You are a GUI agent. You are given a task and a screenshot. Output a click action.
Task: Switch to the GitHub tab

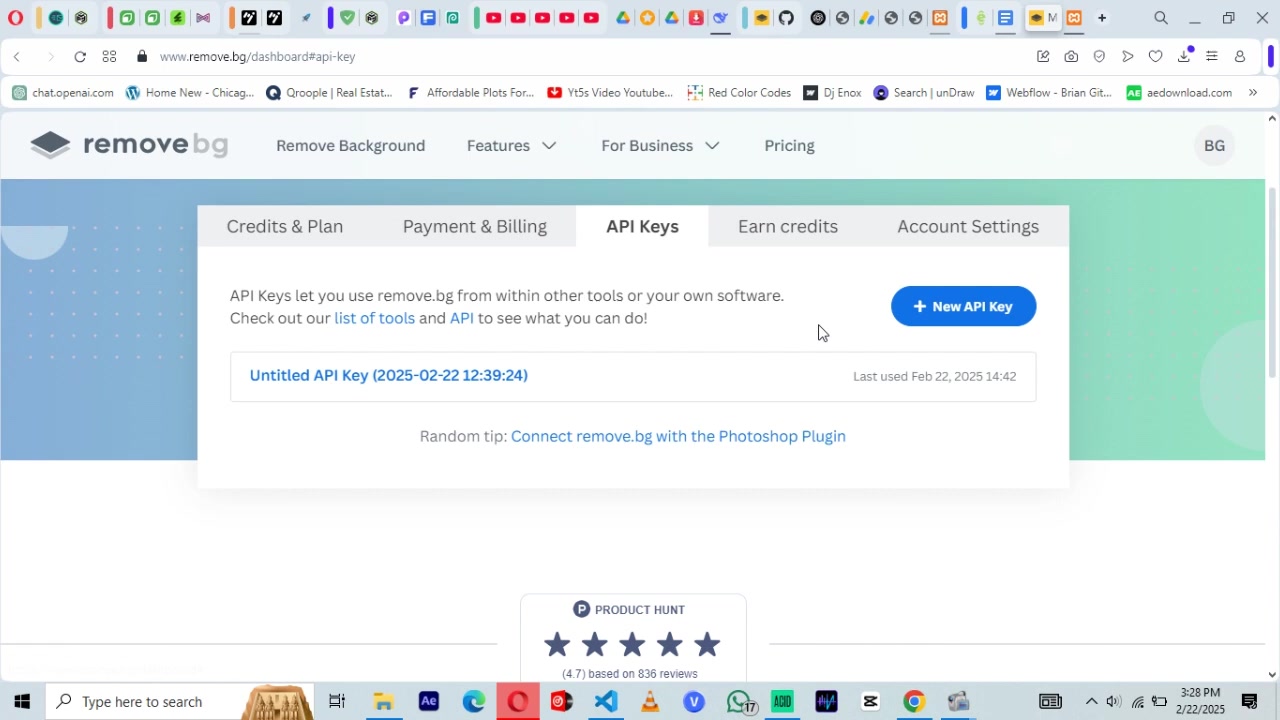pyautogui.click(x=786, y=18)
